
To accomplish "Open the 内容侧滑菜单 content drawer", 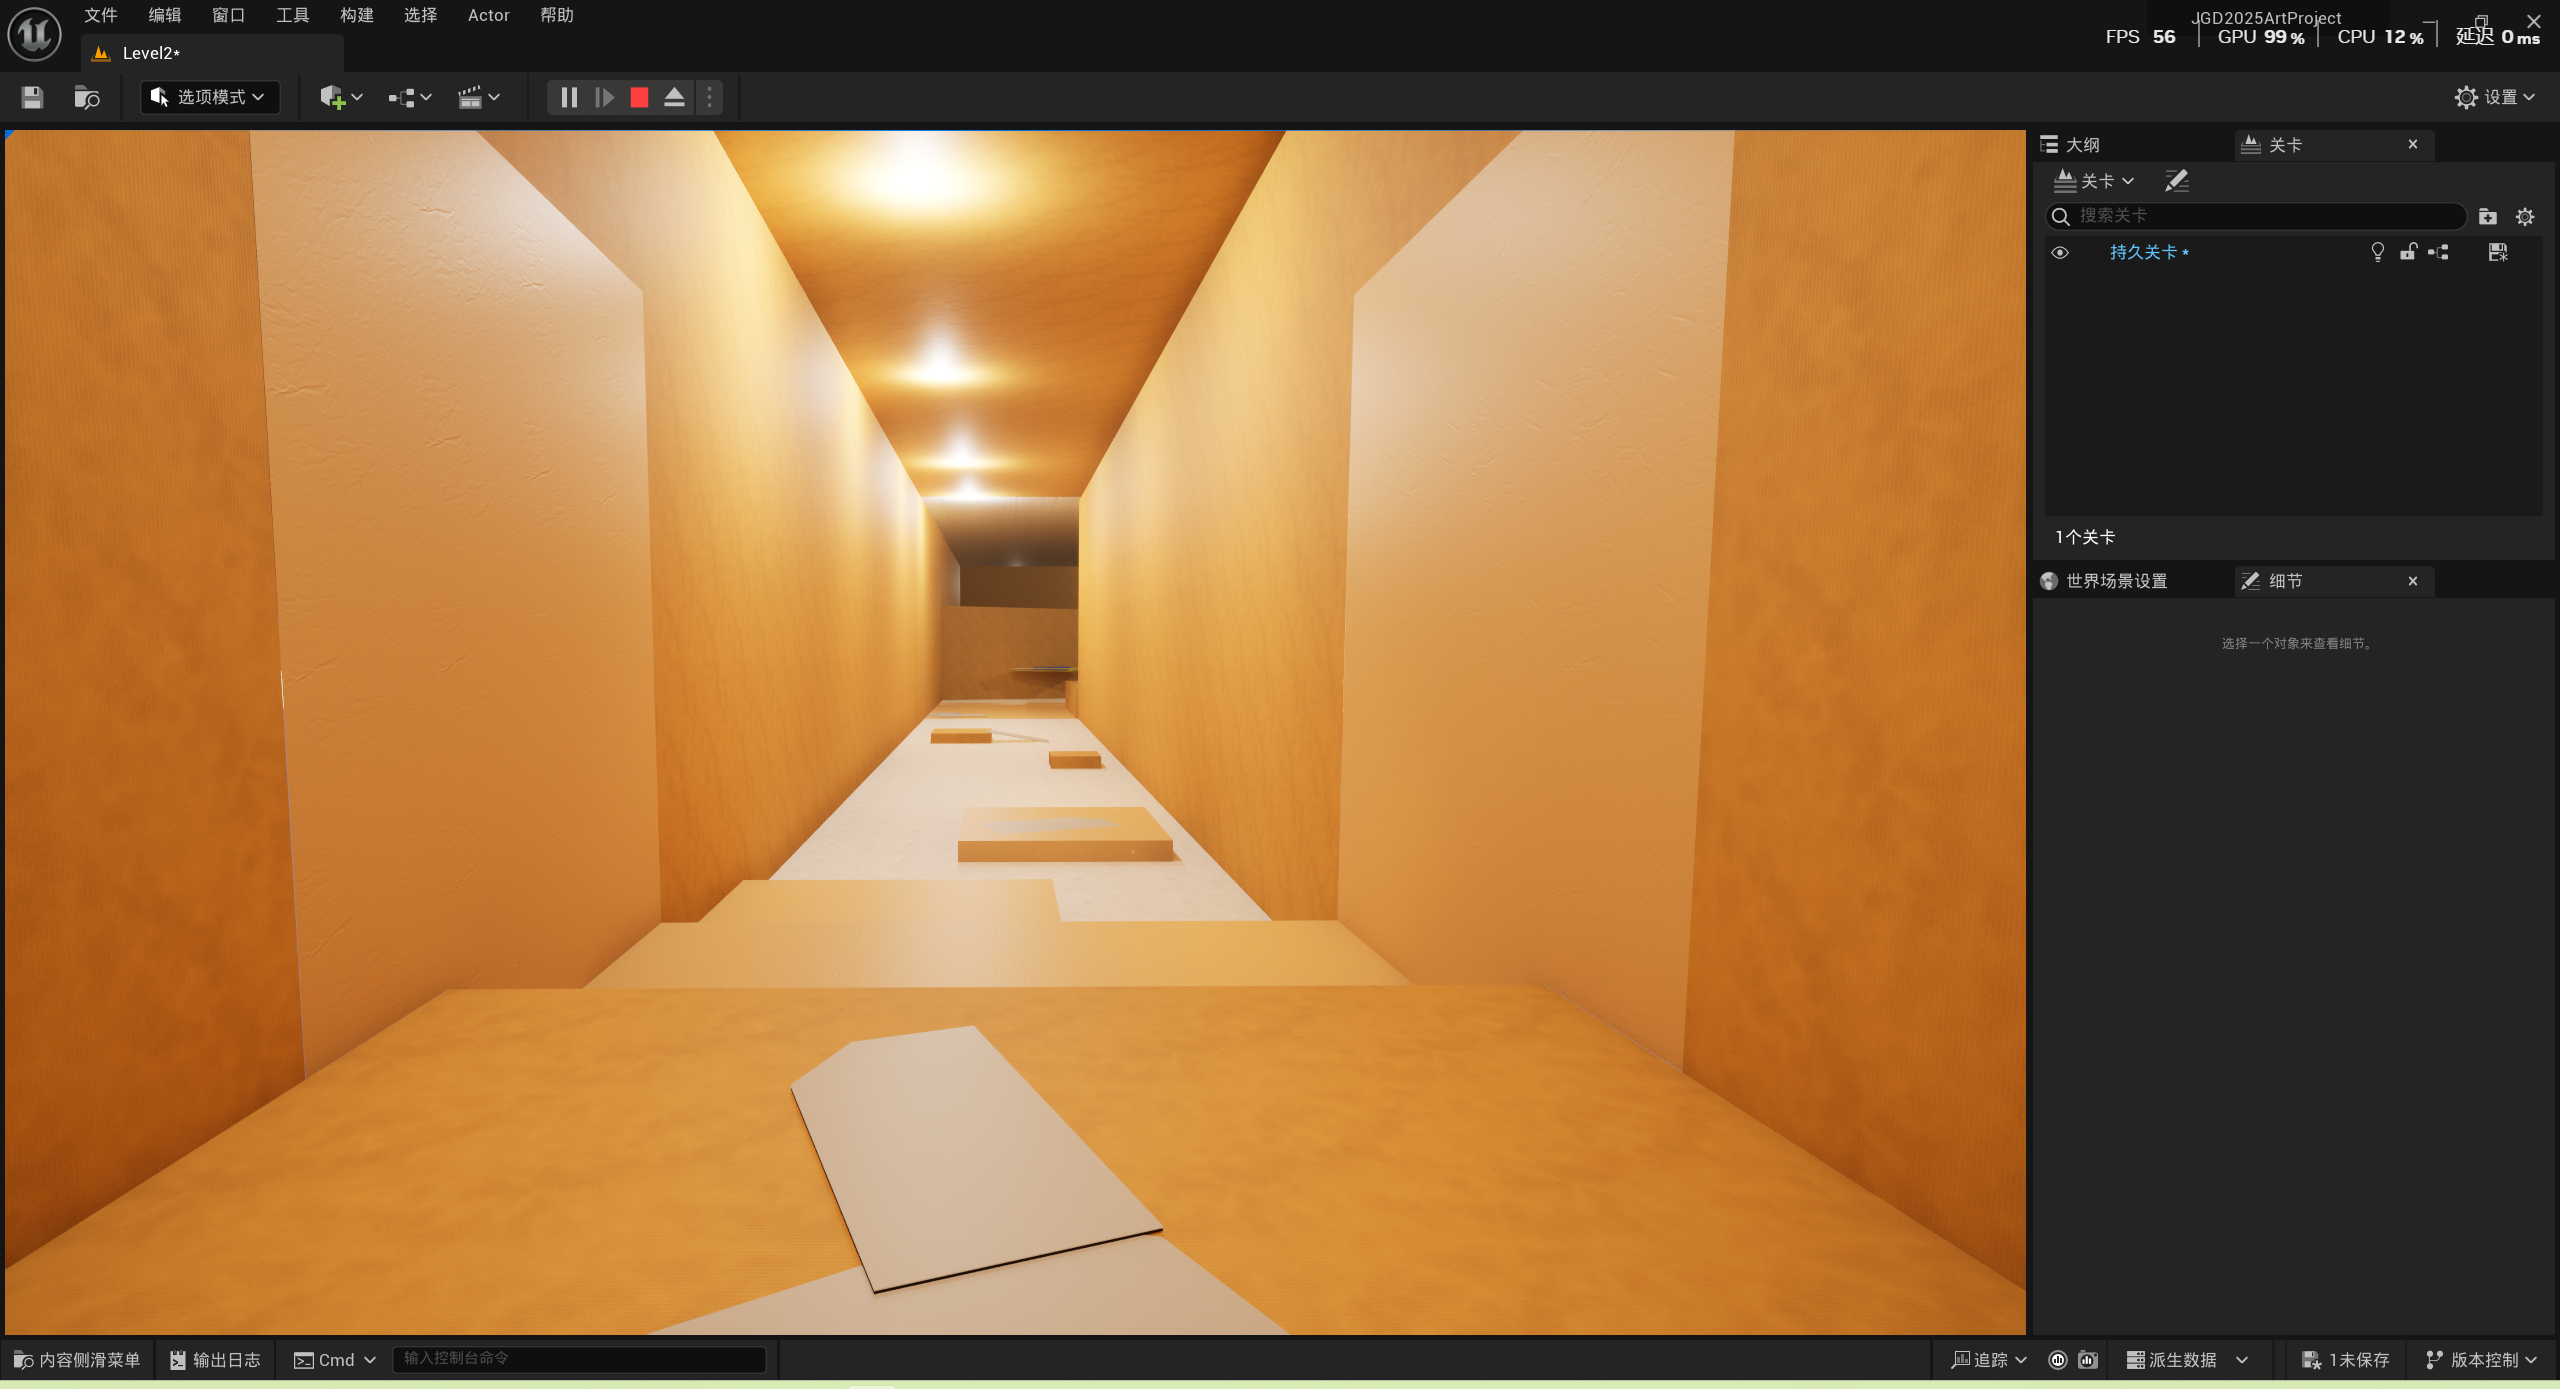I will point(77,1360).
